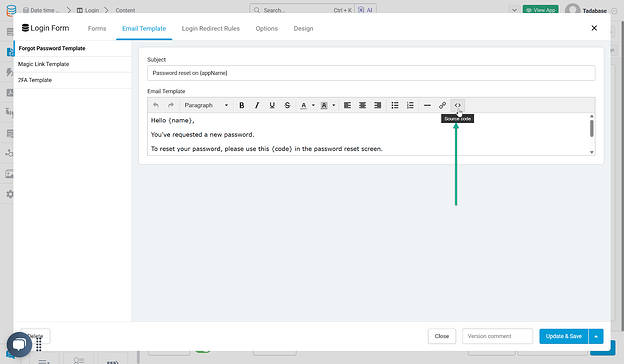
Task: Expand text color dropdown arrow
Action: pyautogui.click(x=313, y=105)
